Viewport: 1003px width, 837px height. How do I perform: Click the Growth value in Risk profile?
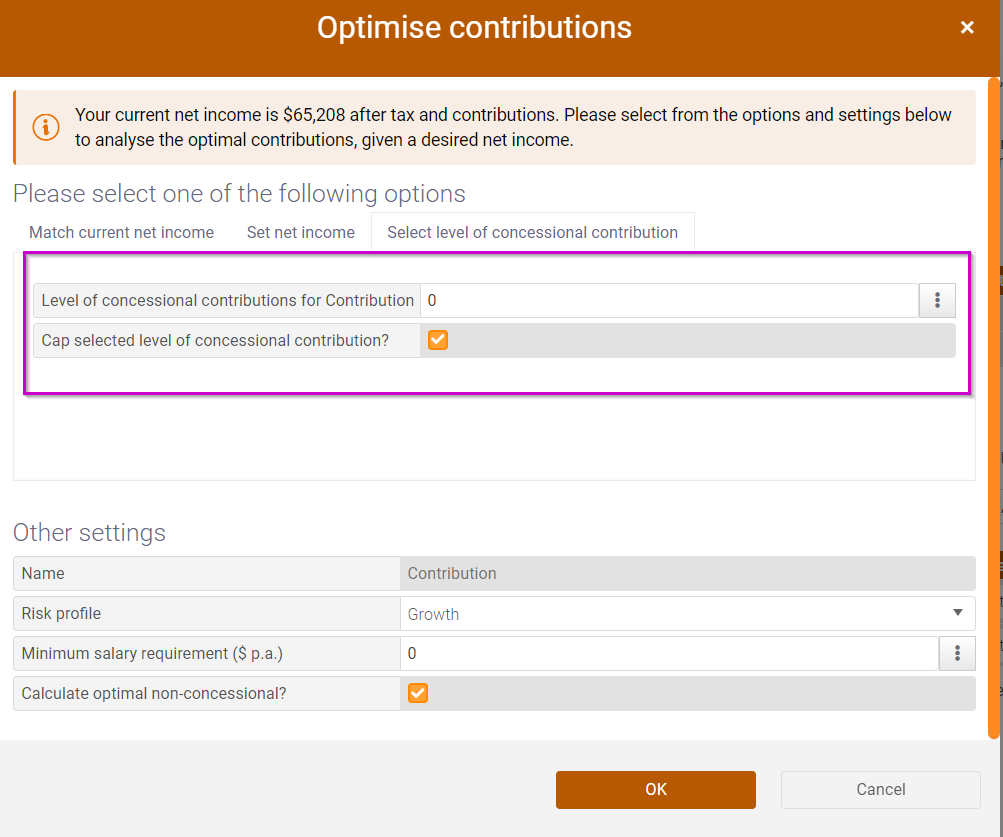[x=434, y=614]
